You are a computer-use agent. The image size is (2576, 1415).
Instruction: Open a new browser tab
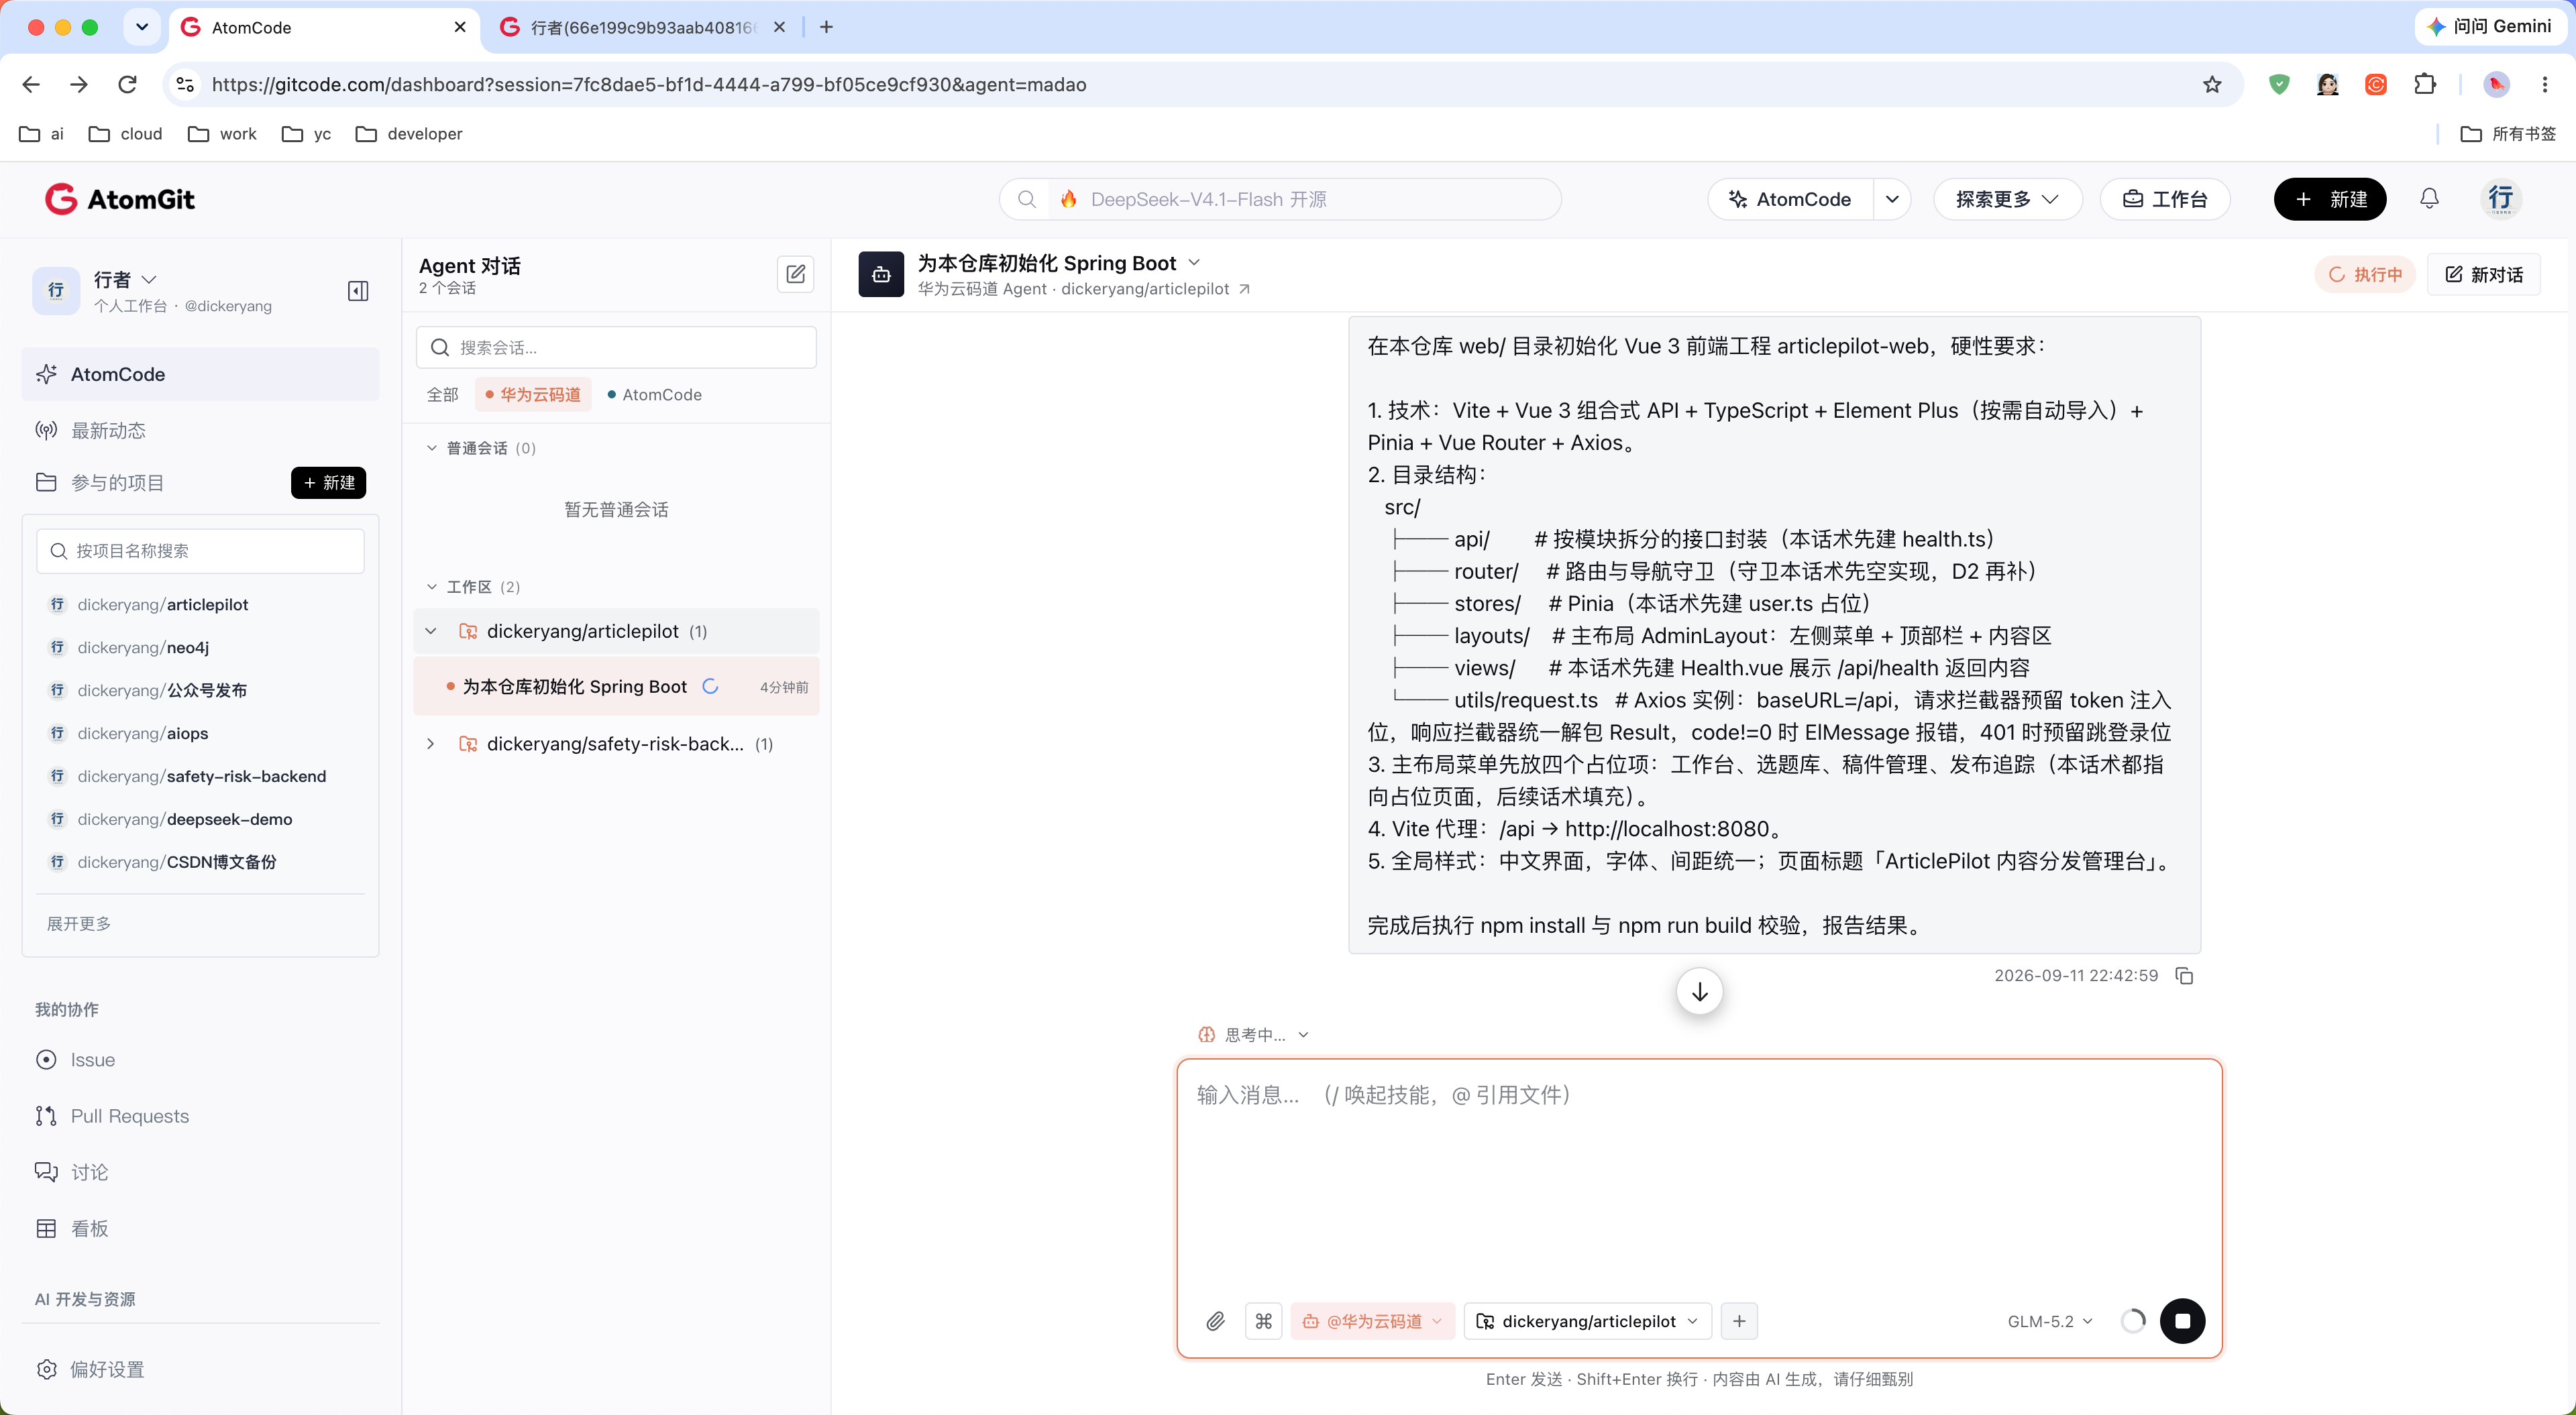point(826,27)
